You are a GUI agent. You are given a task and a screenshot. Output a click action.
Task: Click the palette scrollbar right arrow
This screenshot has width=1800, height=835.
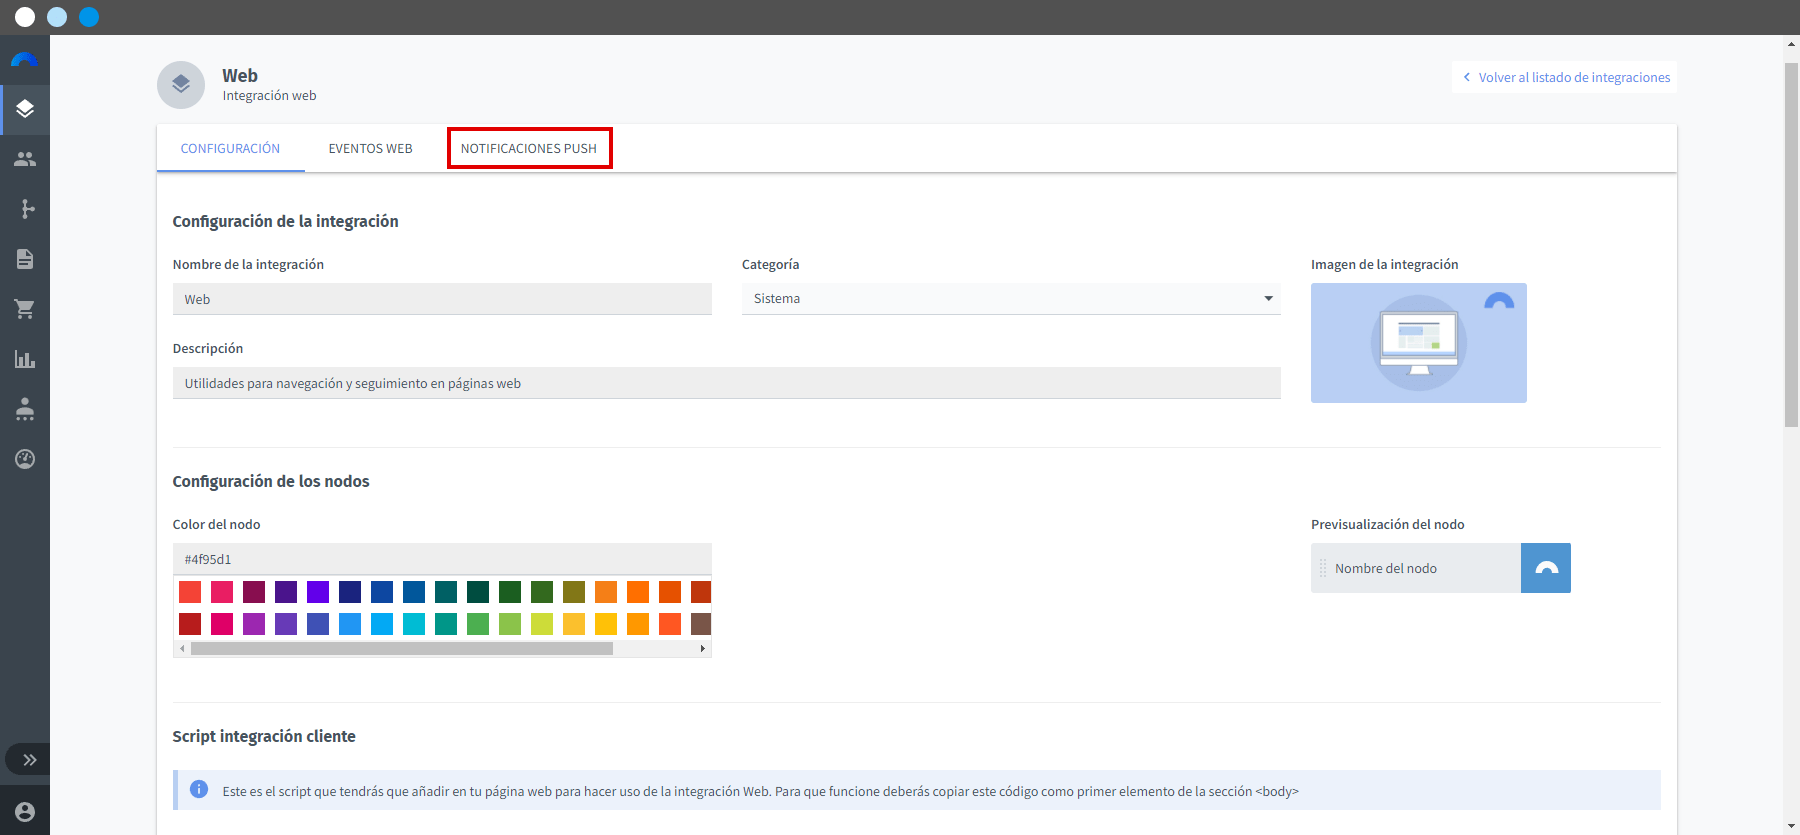coord(703,648)
